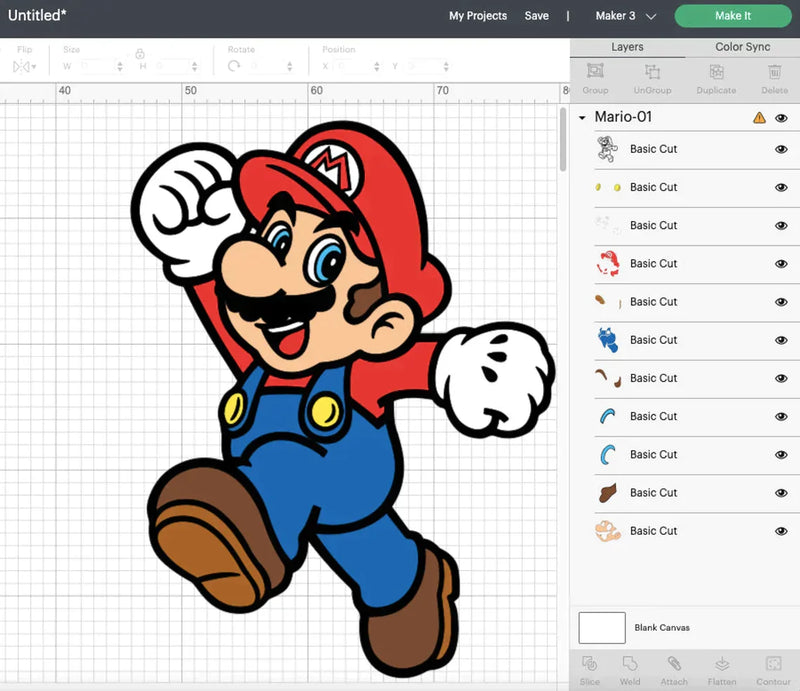Viewport: 800px width, 691px height.
Task: Click the canvas vertical scrollbar
Action: pyautogui.click(x=563, y=139)
